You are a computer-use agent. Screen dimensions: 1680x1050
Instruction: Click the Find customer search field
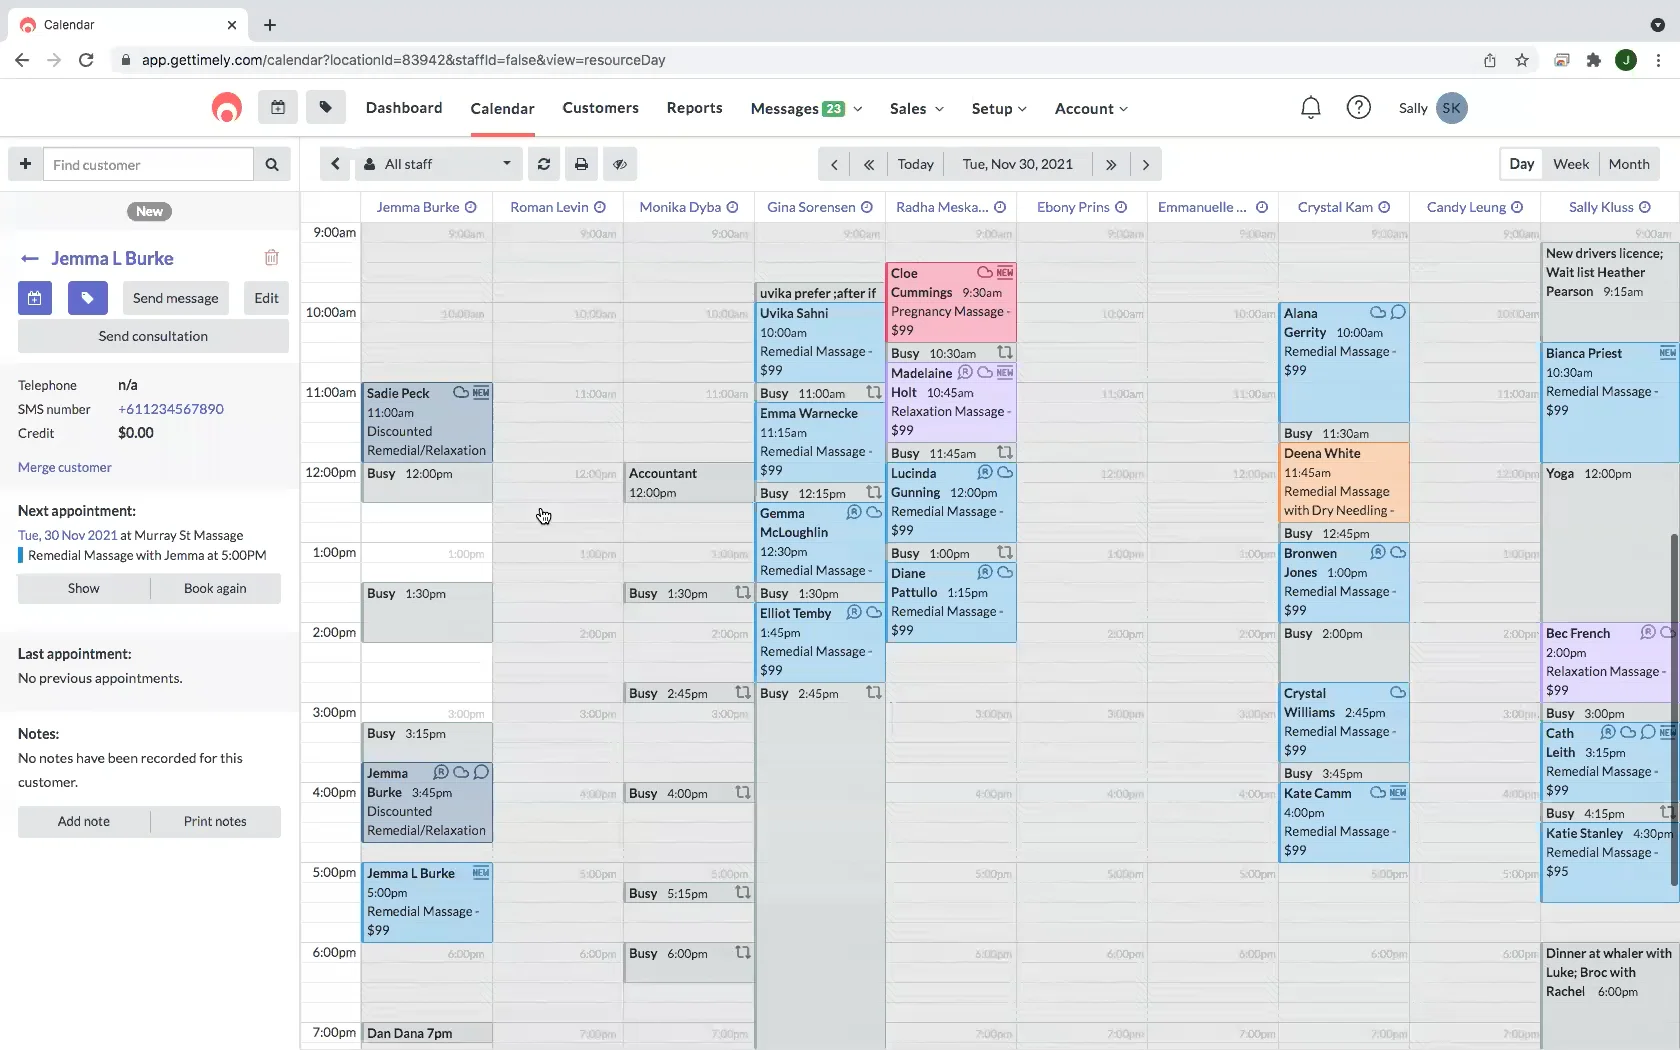tap(148, 165)
